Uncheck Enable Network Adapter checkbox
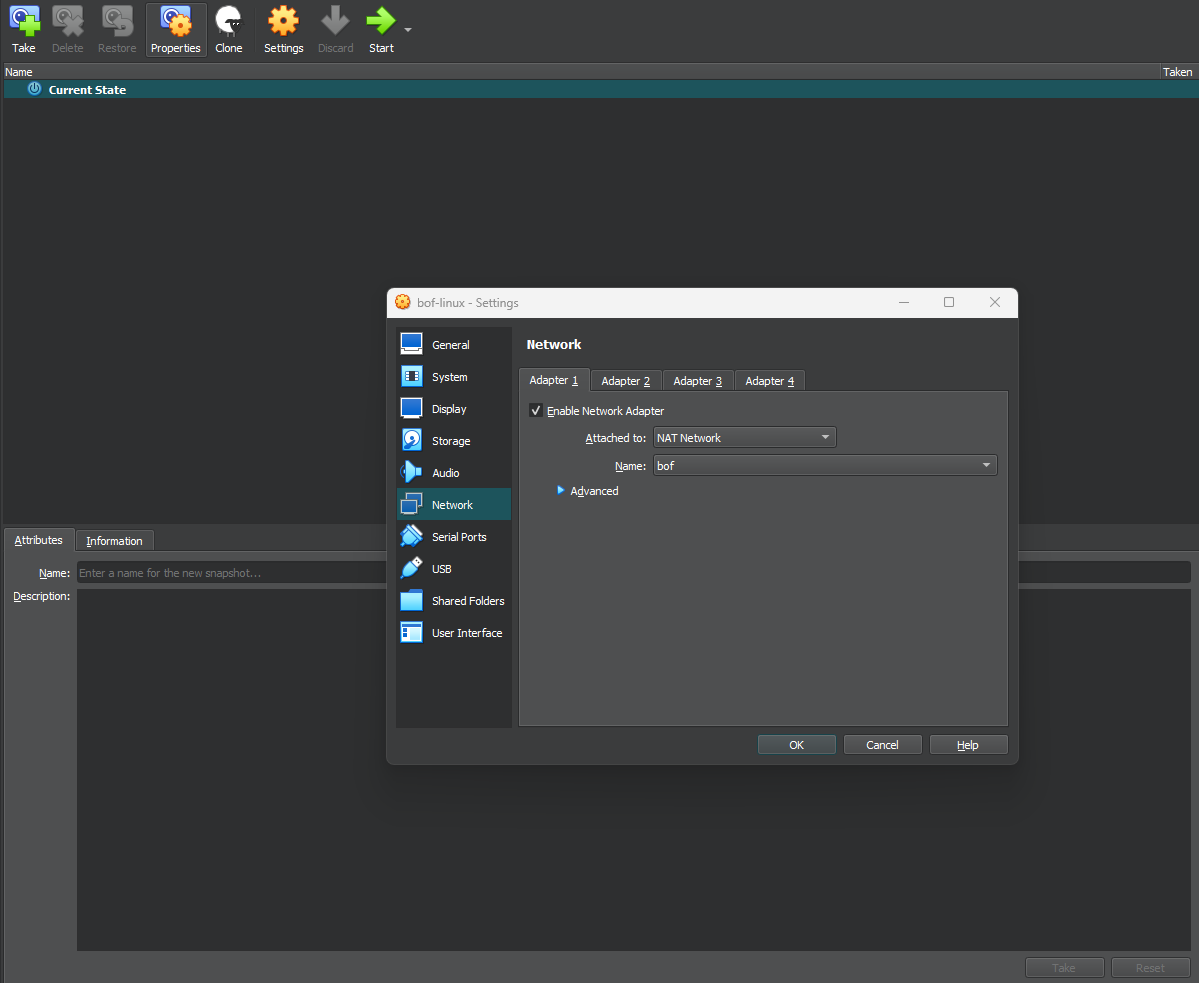1199x983 pixels. [537, 411]
